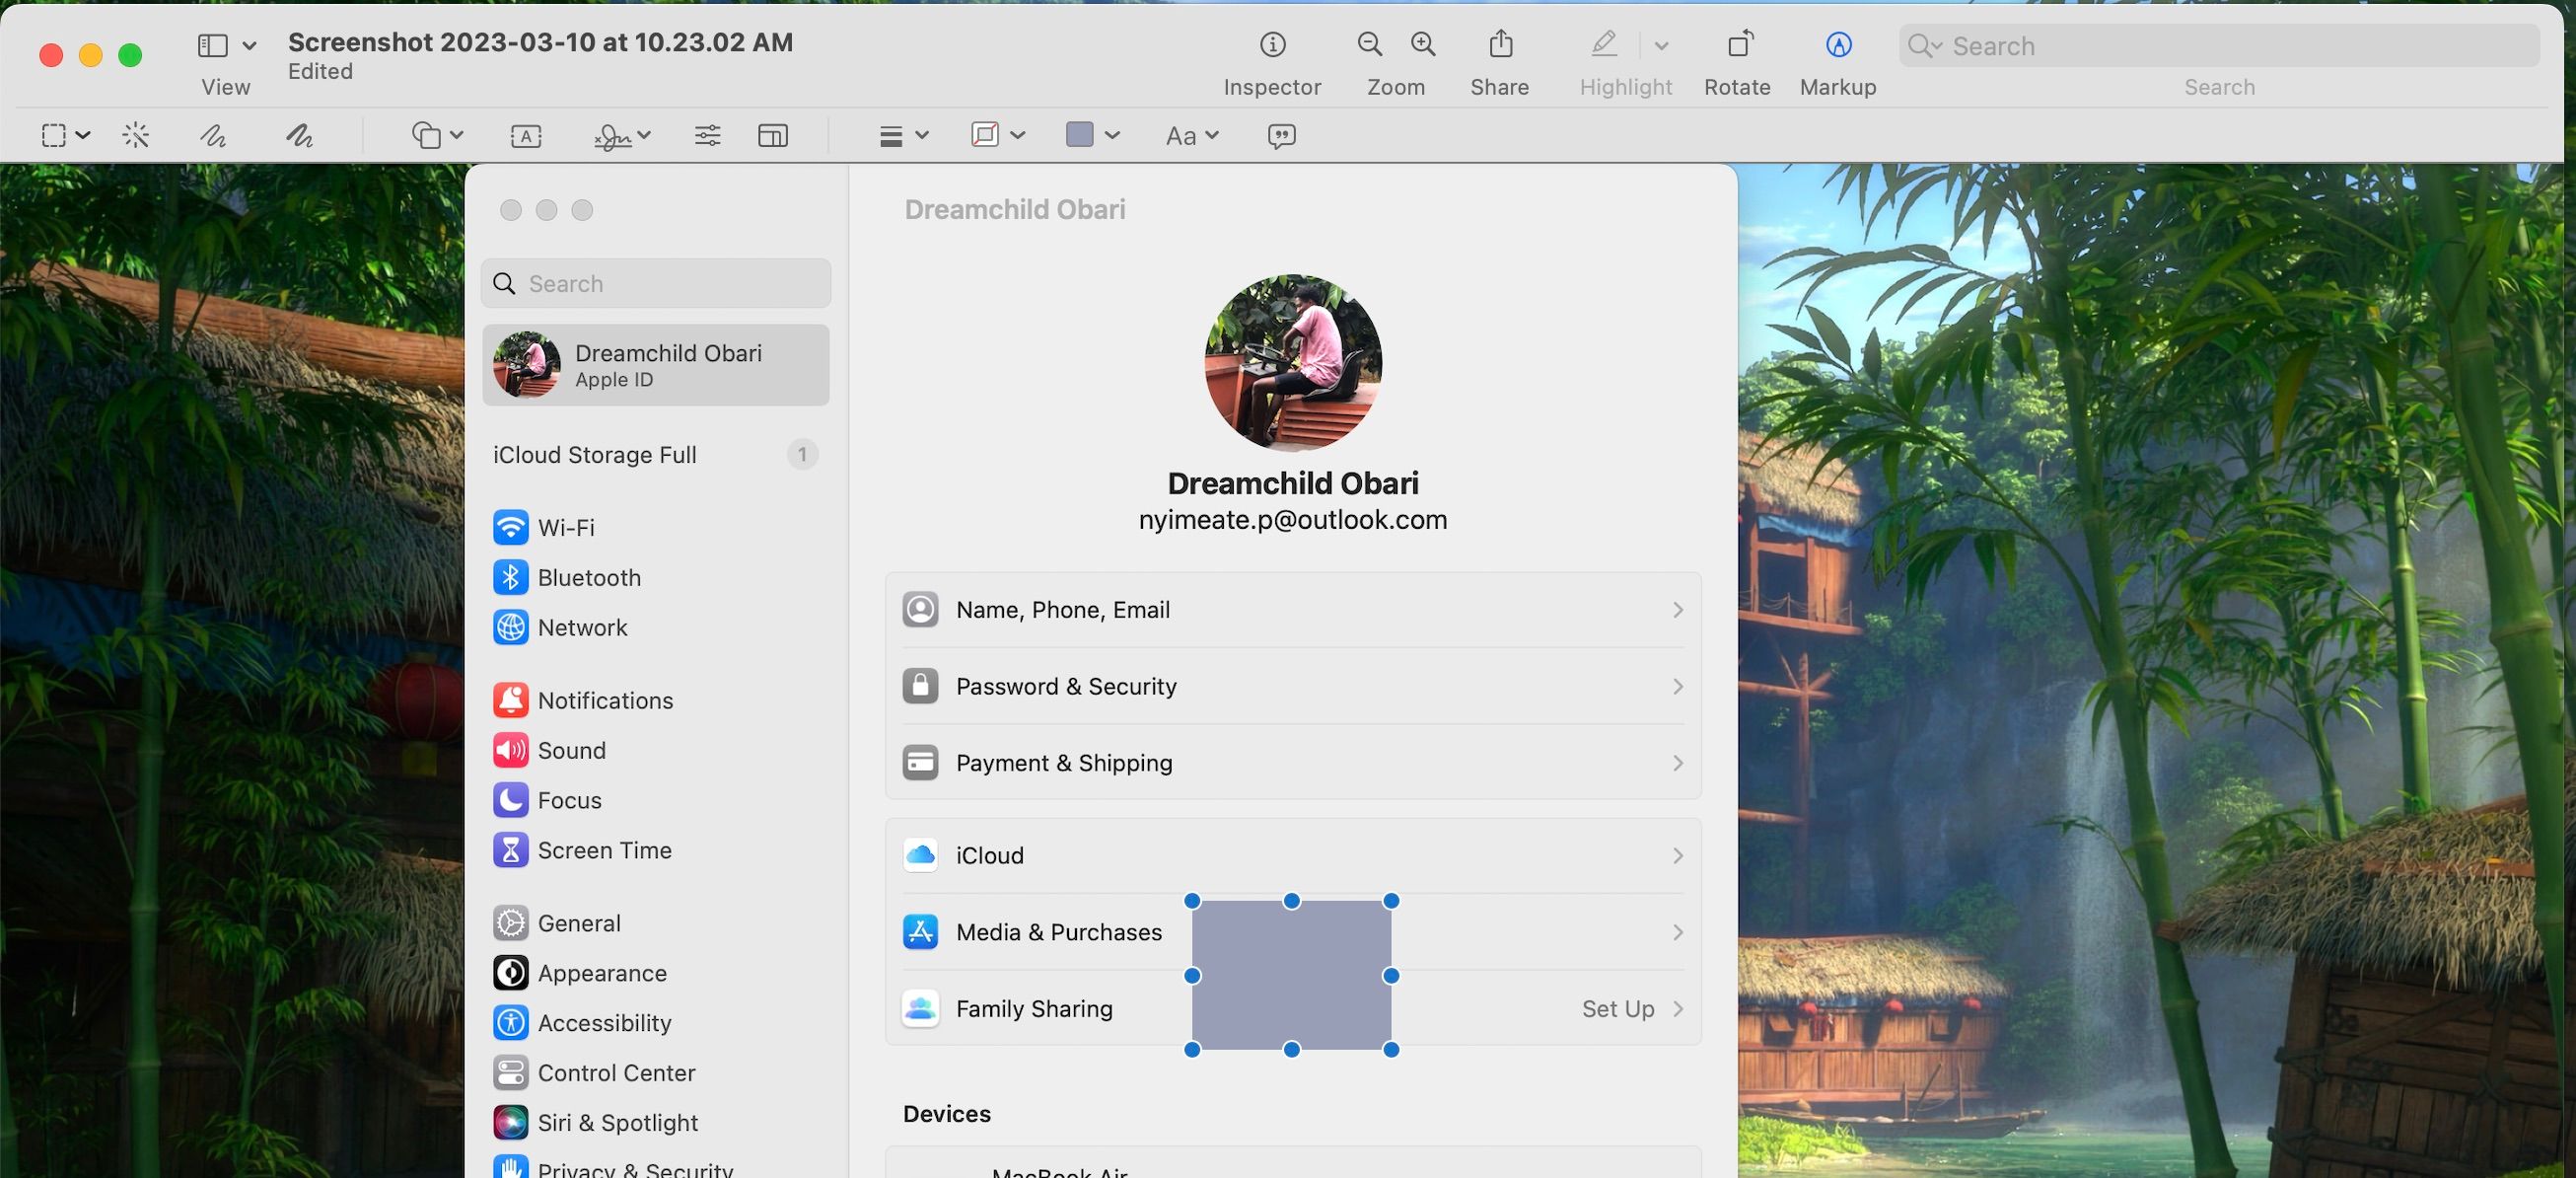This screenshot has width=2576, height=1178.
Task: Expand the iCloud settings section
Action: [1293, 854]
